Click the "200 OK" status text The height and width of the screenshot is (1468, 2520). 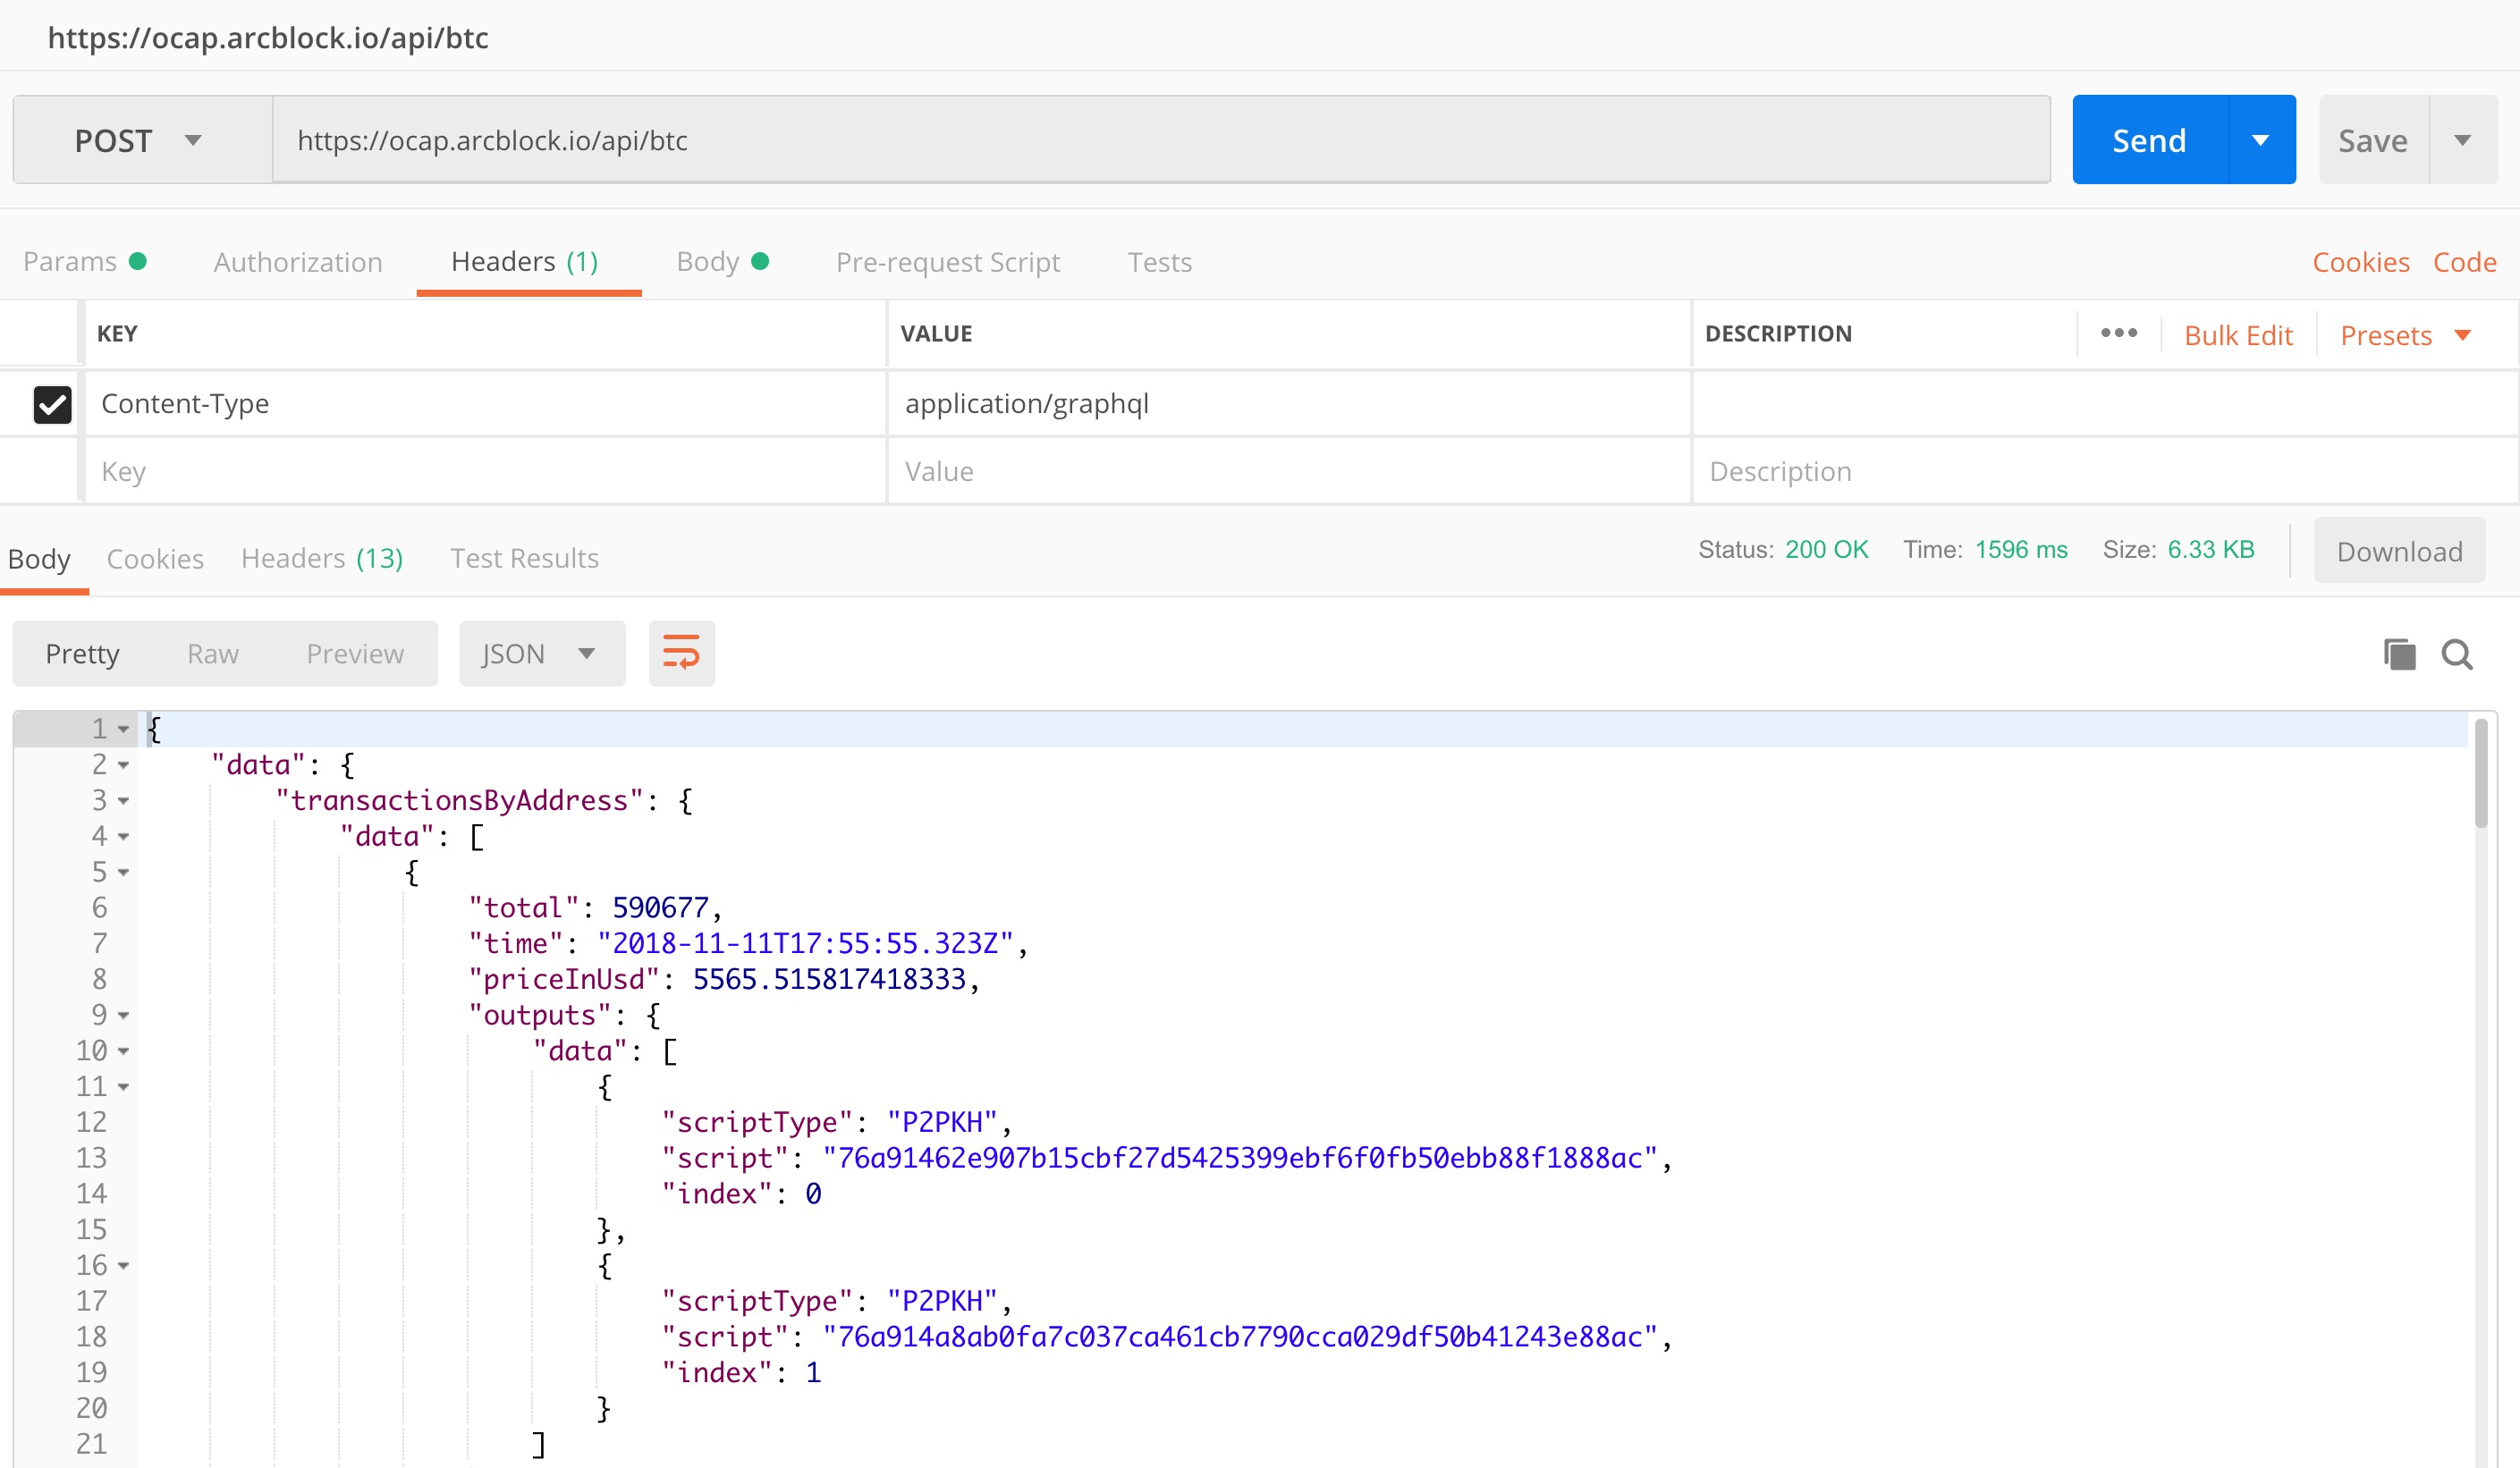(1826, 550)
